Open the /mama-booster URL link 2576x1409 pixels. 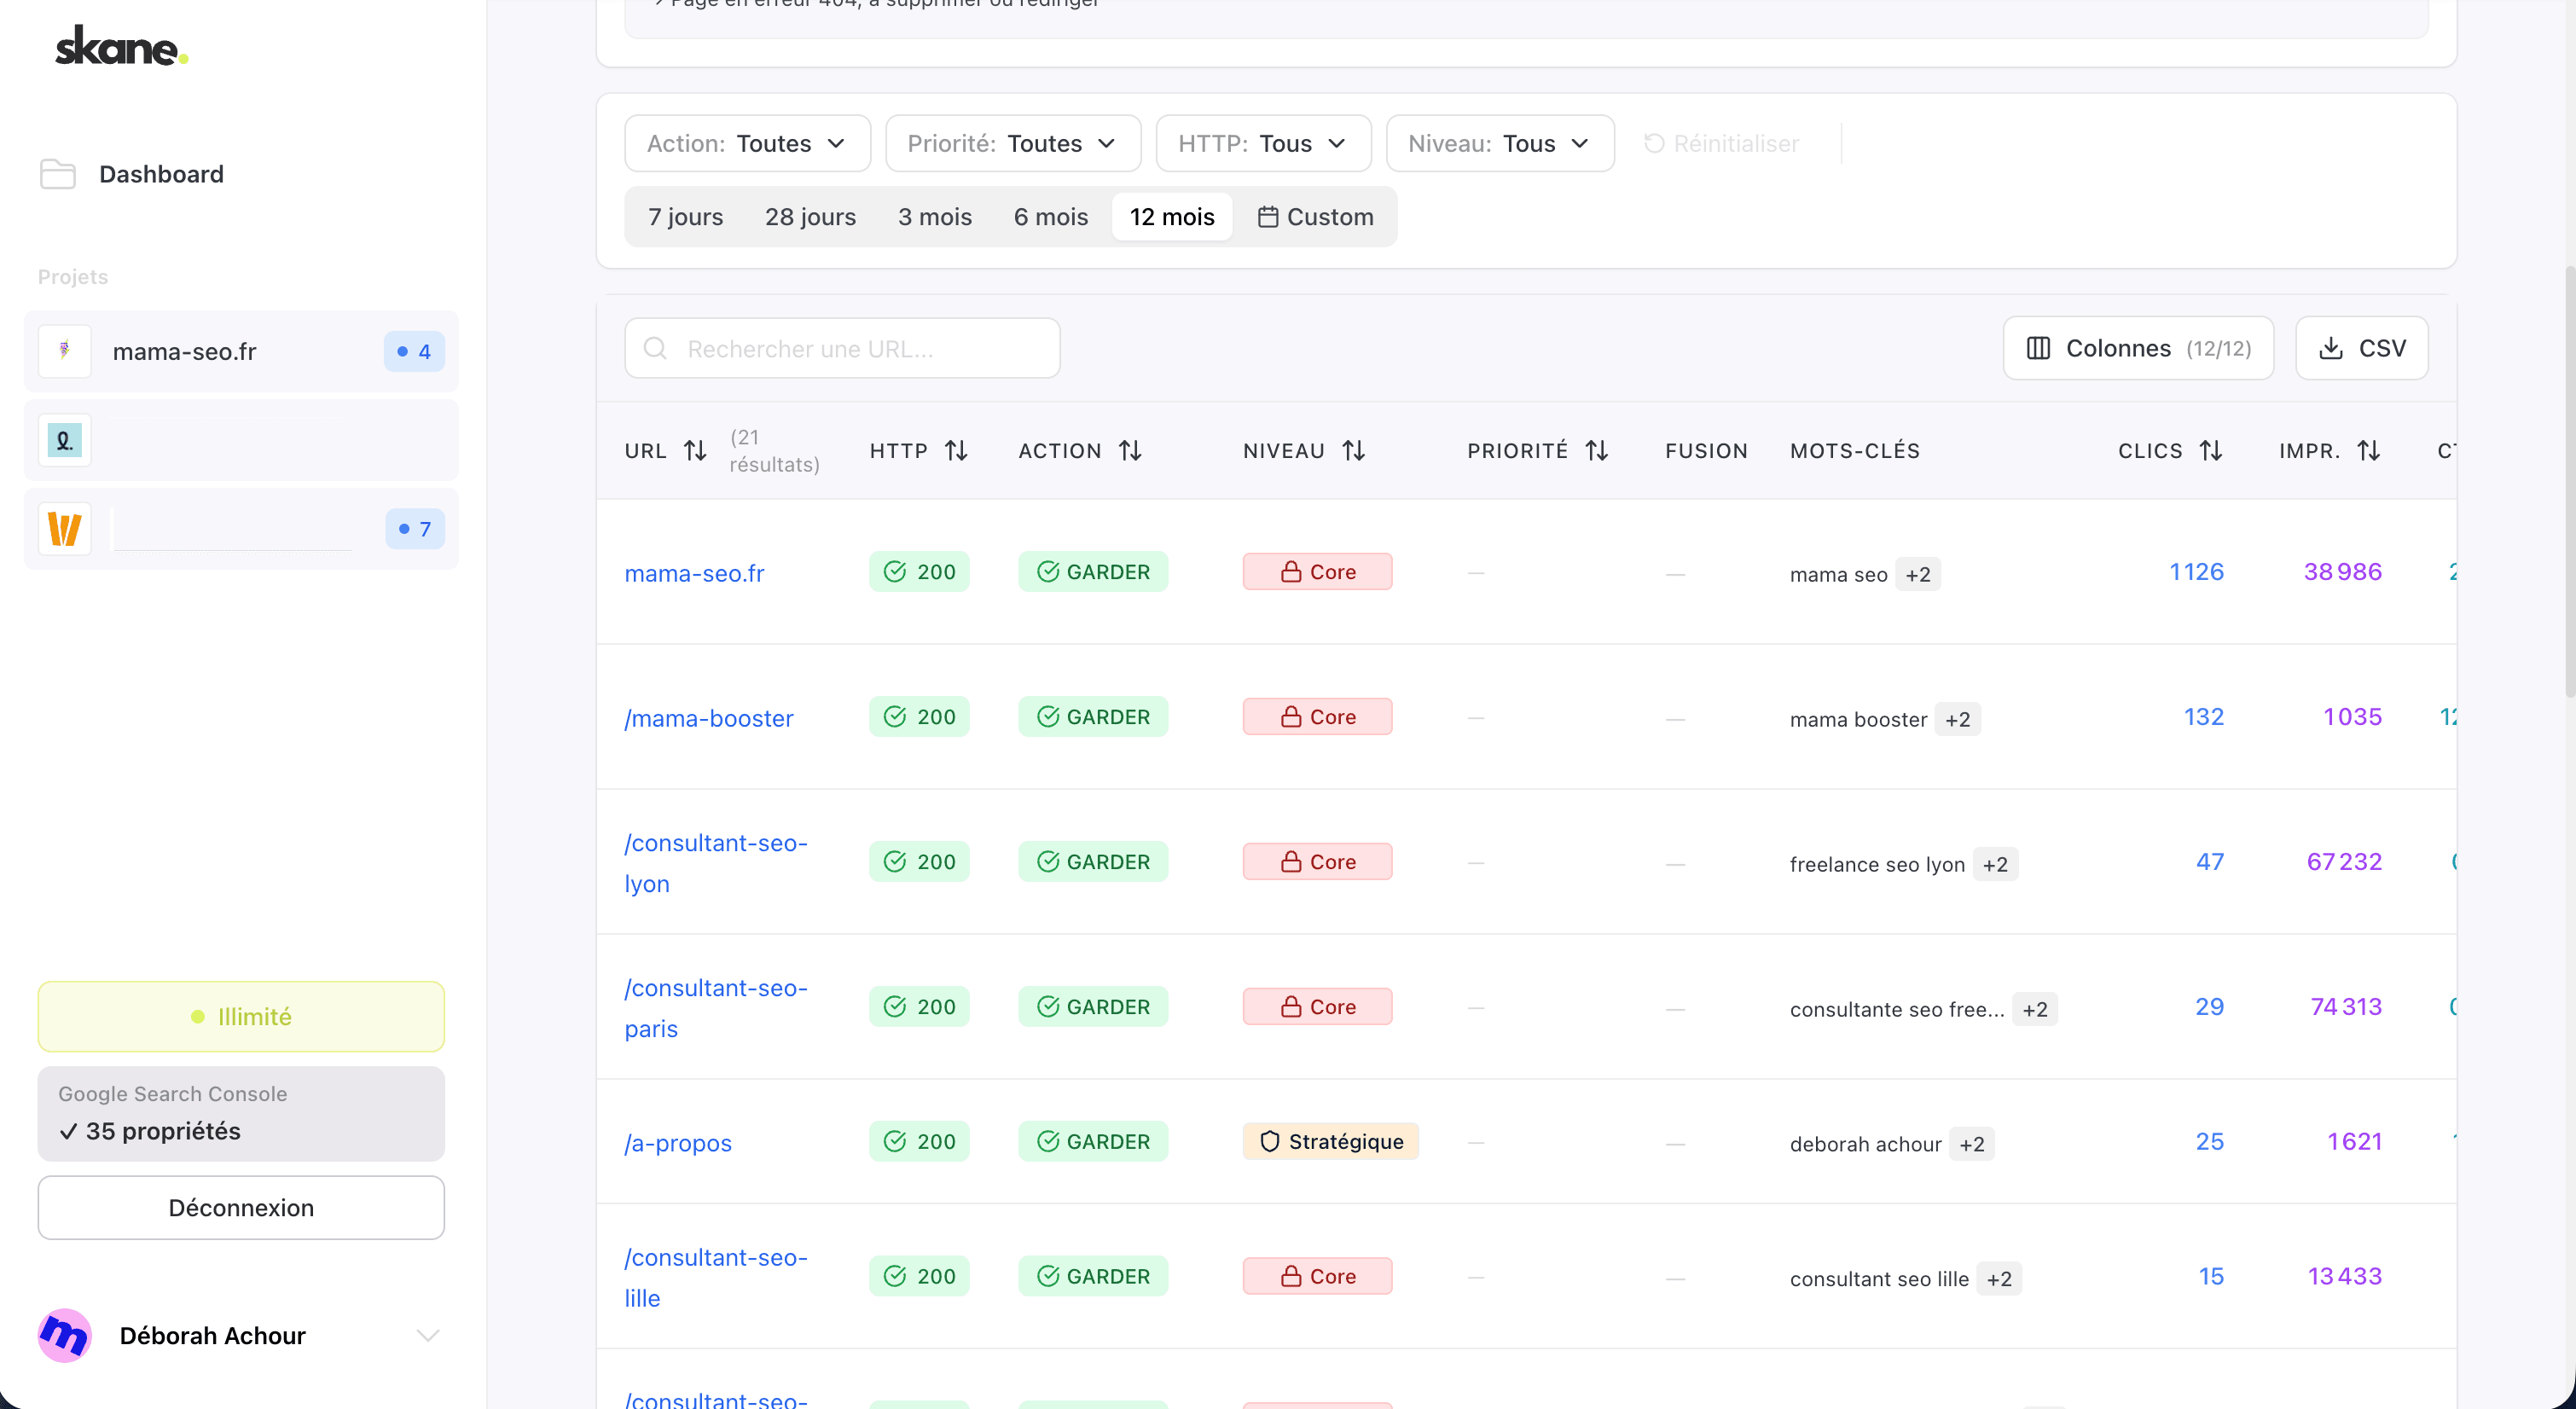[708, 718]
